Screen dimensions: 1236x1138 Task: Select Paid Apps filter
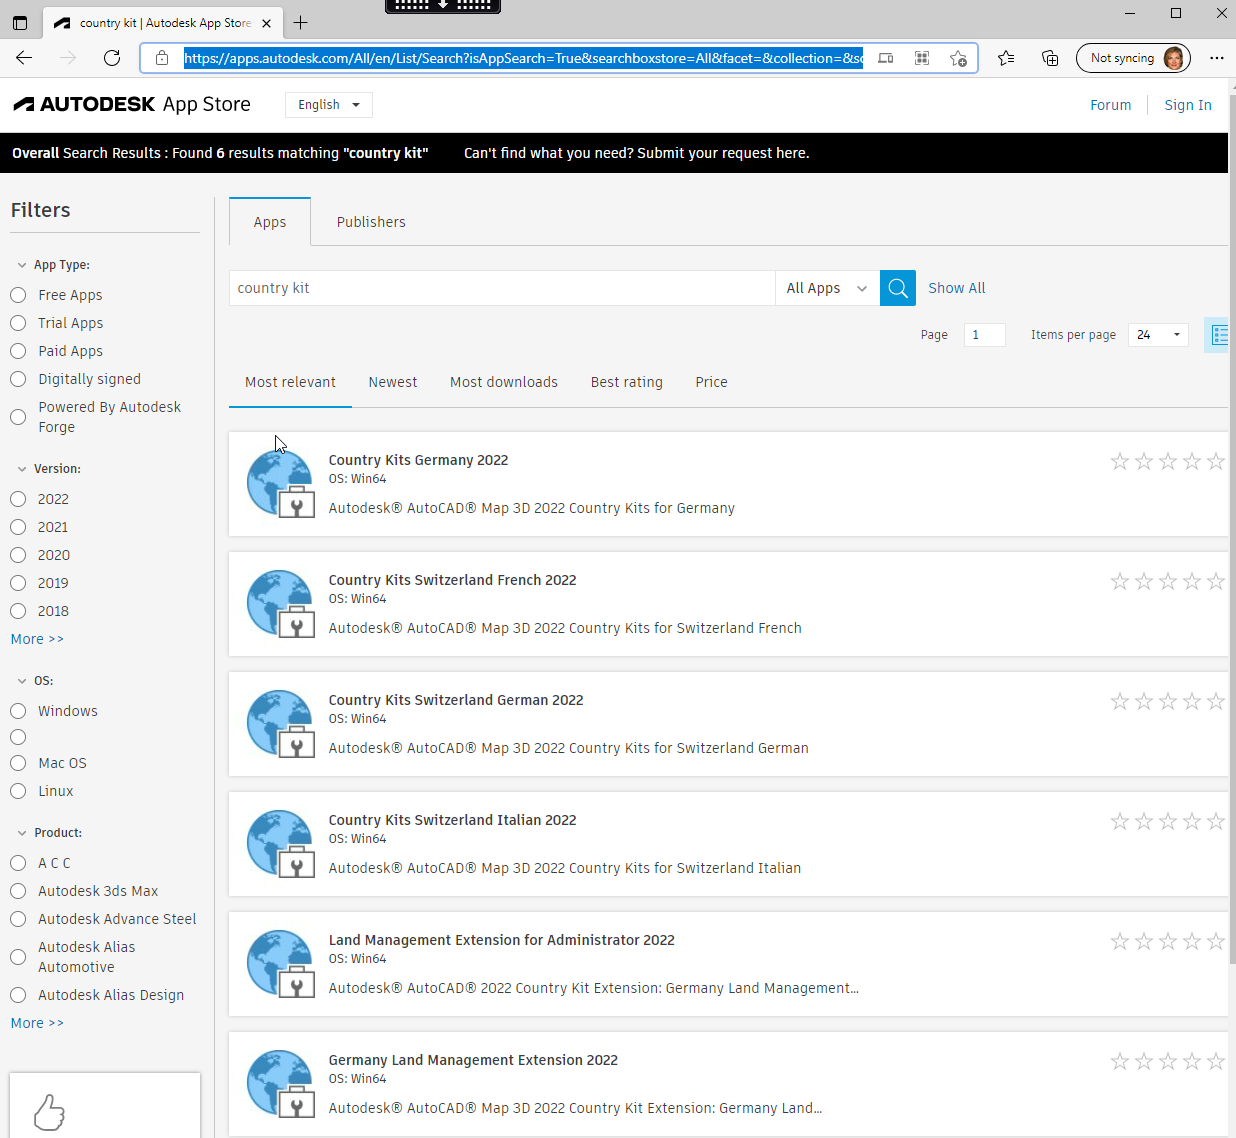pos(18,351)
